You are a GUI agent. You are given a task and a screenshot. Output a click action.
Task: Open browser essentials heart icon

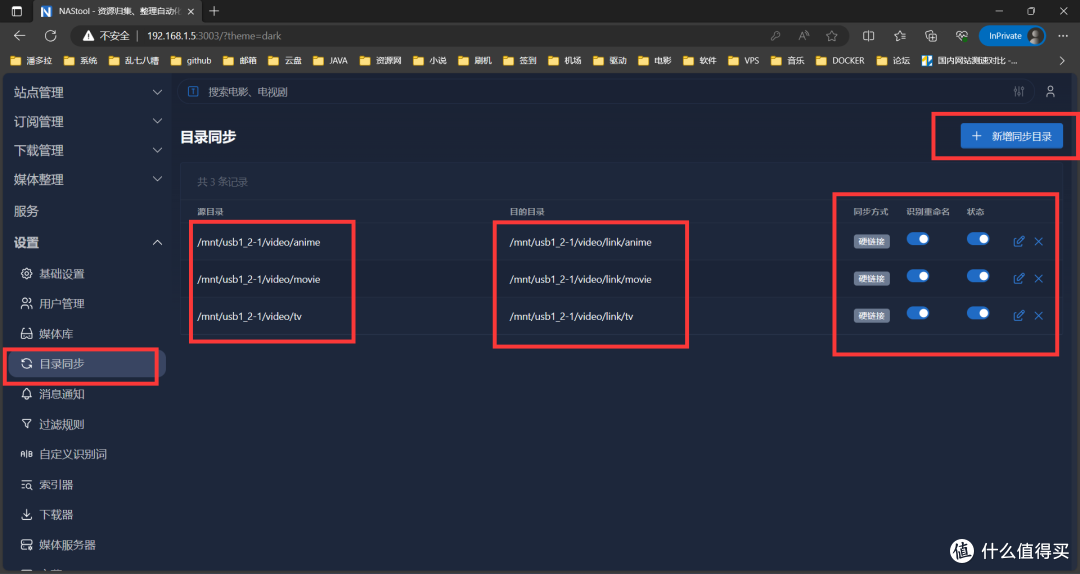click(x=962, y=36)
